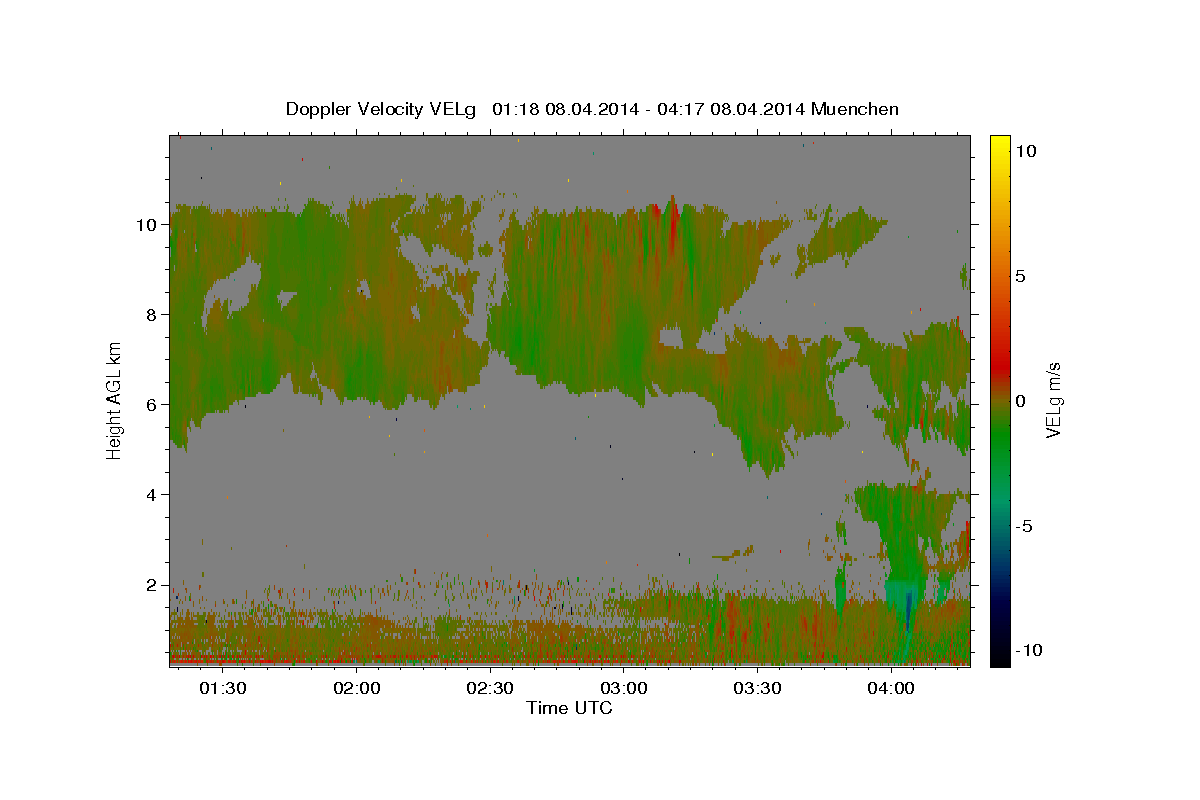Select the 02:30 time tick label

tap(489, 689)
